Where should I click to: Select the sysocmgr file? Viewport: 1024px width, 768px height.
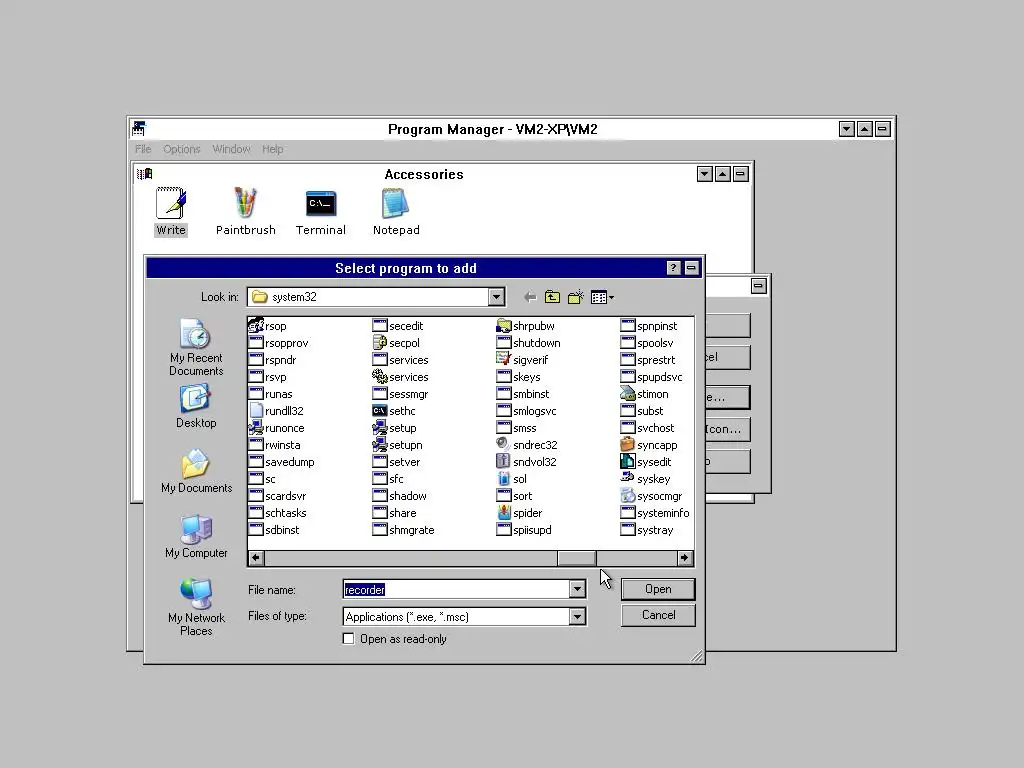coord(652,495)
